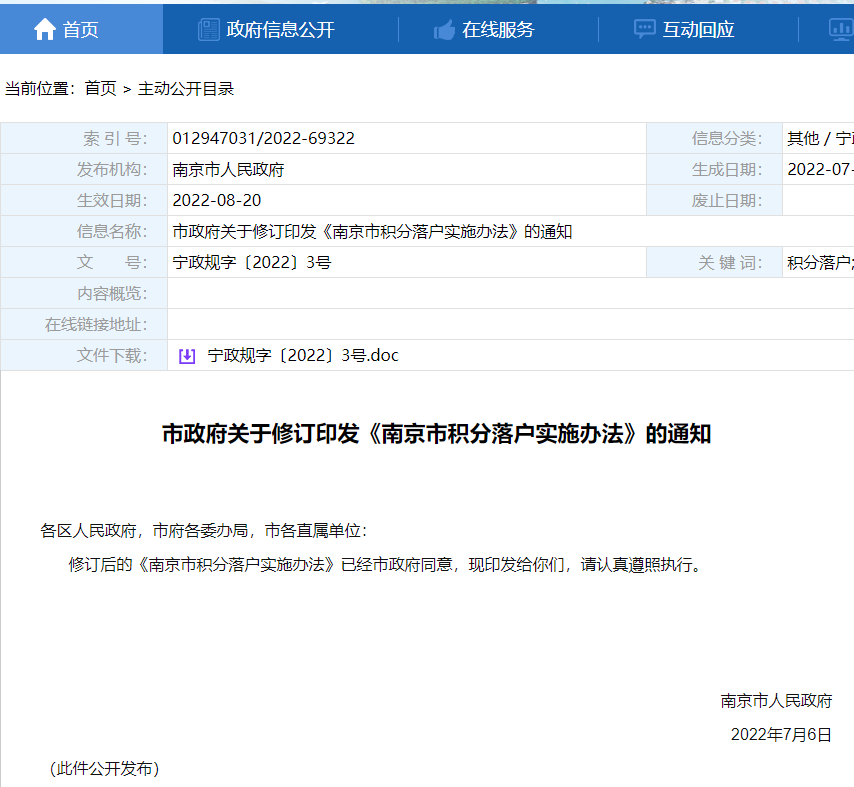854x787 pixels.
Task: Open 政府信息公开 menu item
Action: (x=280, y=30)
